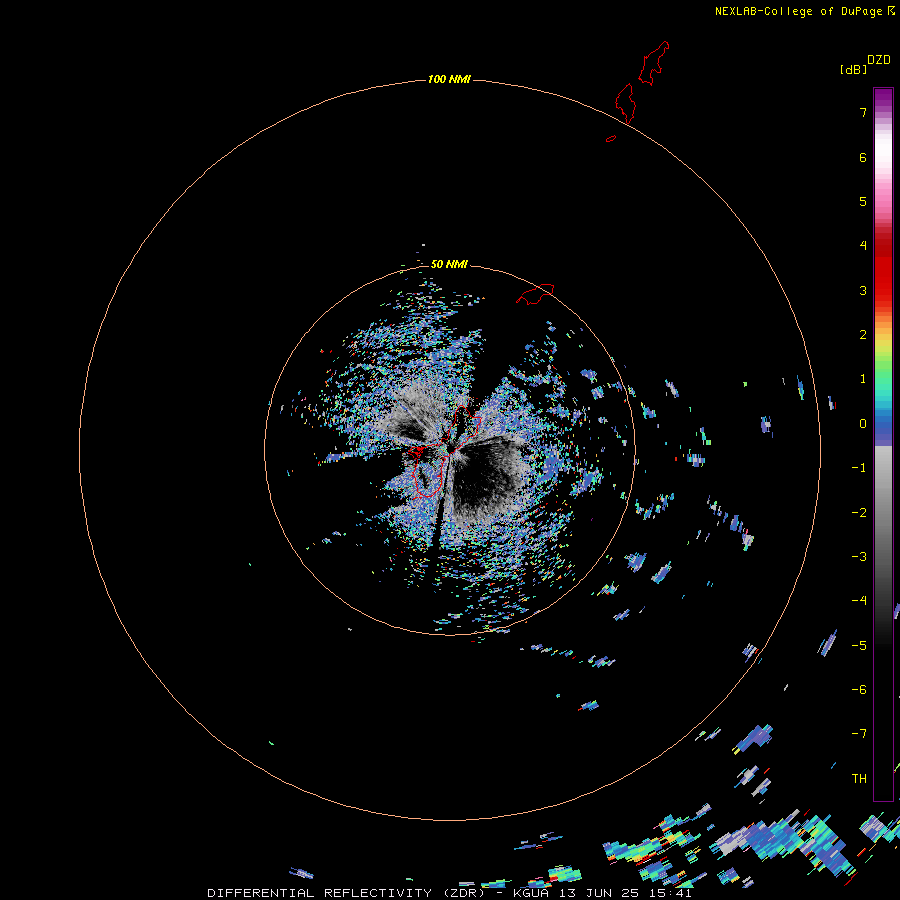Click the '[dB]' unit label
Screen dimensions: 900x900
tap(854, 69)
